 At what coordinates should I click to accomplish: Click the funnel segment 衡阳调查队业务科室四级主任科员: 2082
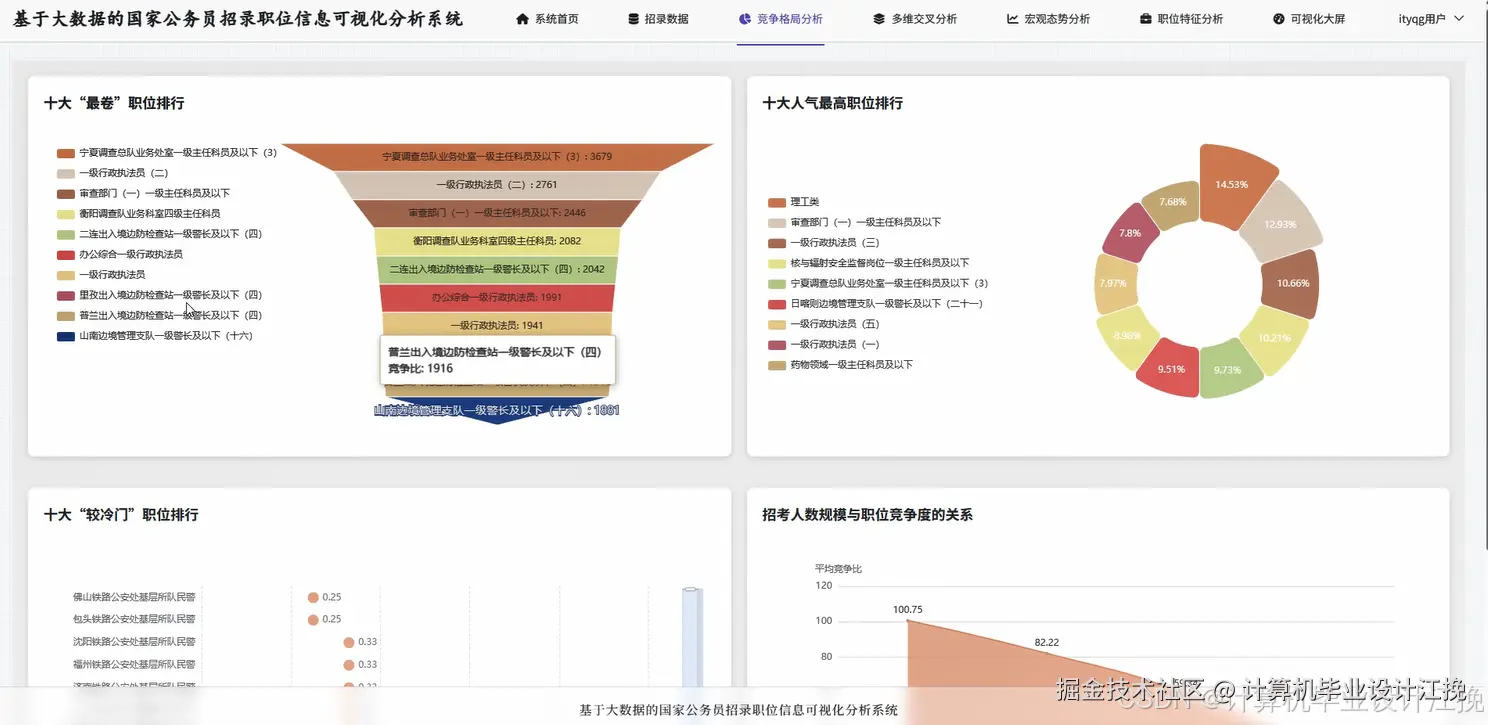tap(497, 241)
